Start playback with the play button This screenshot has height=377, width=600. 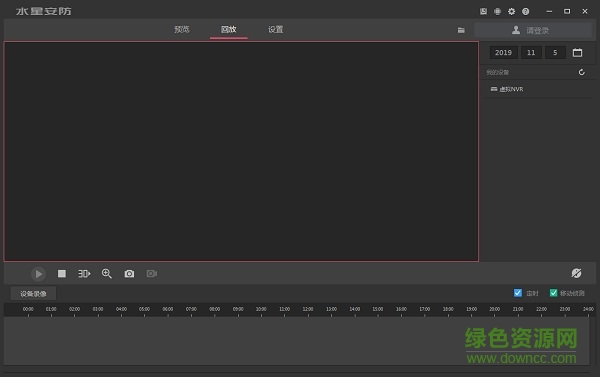(38, 274)
